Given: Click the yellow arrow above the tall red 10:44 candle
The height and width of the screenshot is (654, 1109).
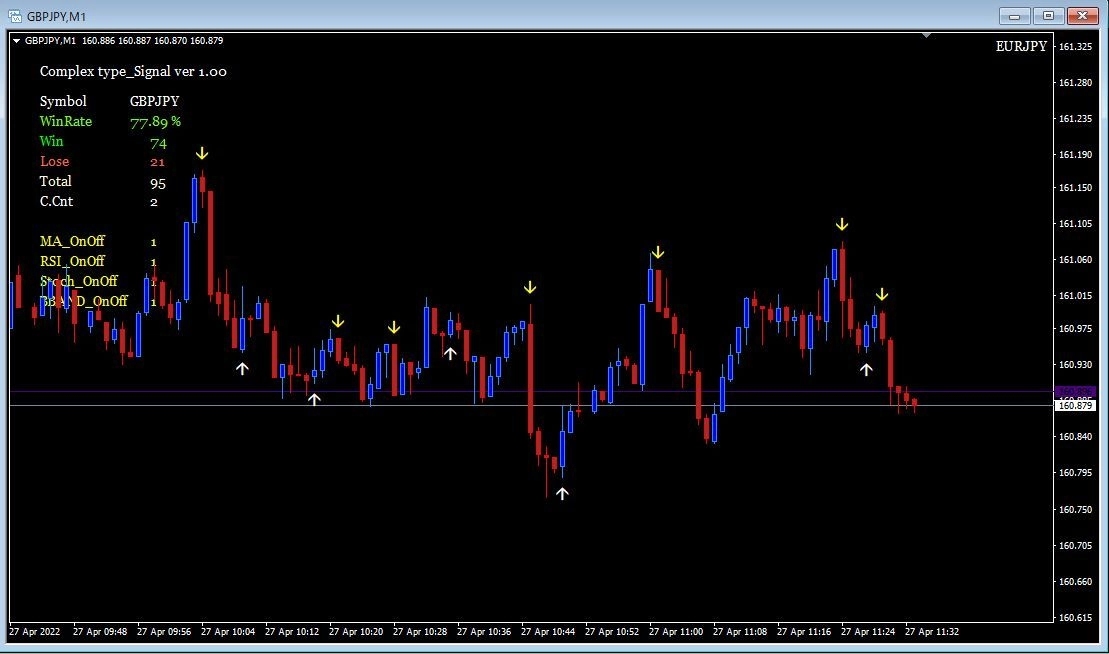Looking at the screenshot, I should 530,288.
